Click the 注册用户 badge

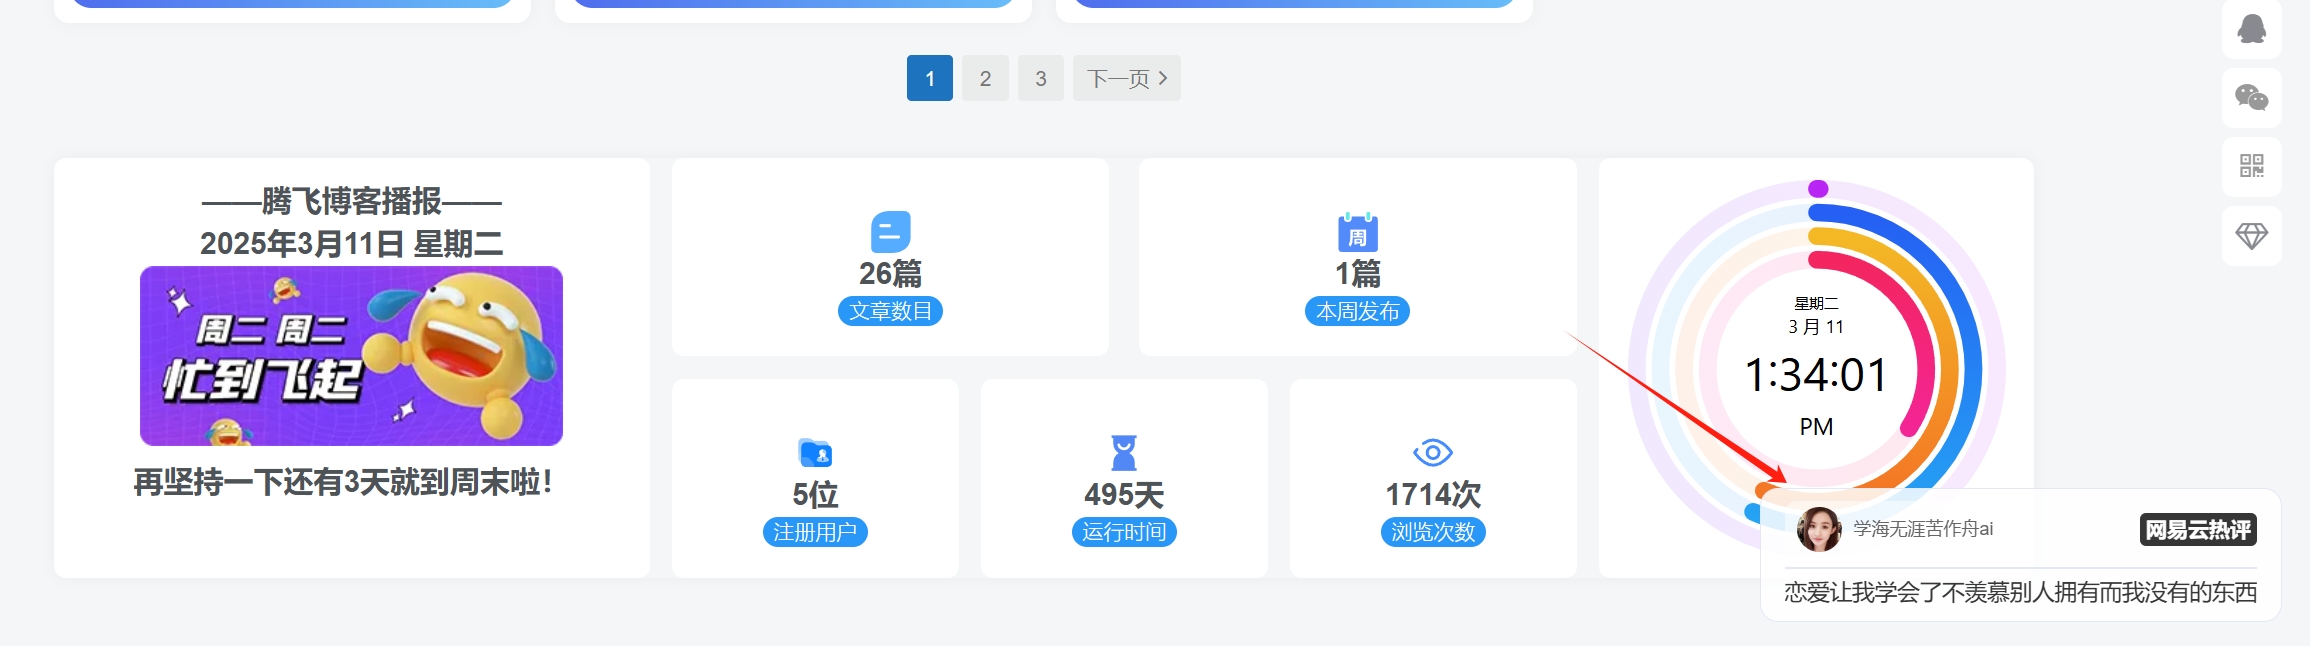(x=815, y=532)
